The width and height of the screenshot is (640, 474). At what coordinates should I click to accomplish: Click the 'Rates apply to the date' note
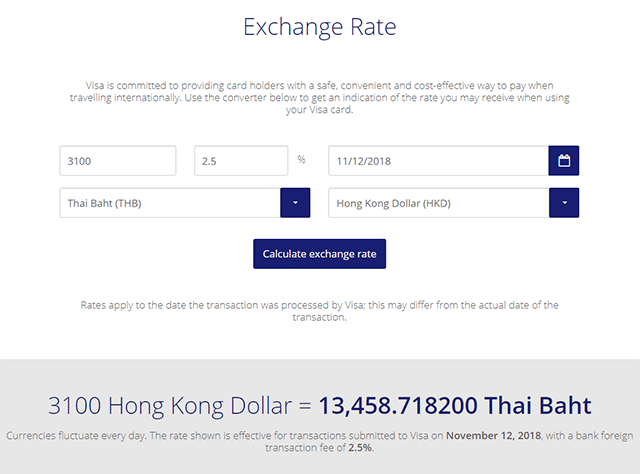click(319, 310)
